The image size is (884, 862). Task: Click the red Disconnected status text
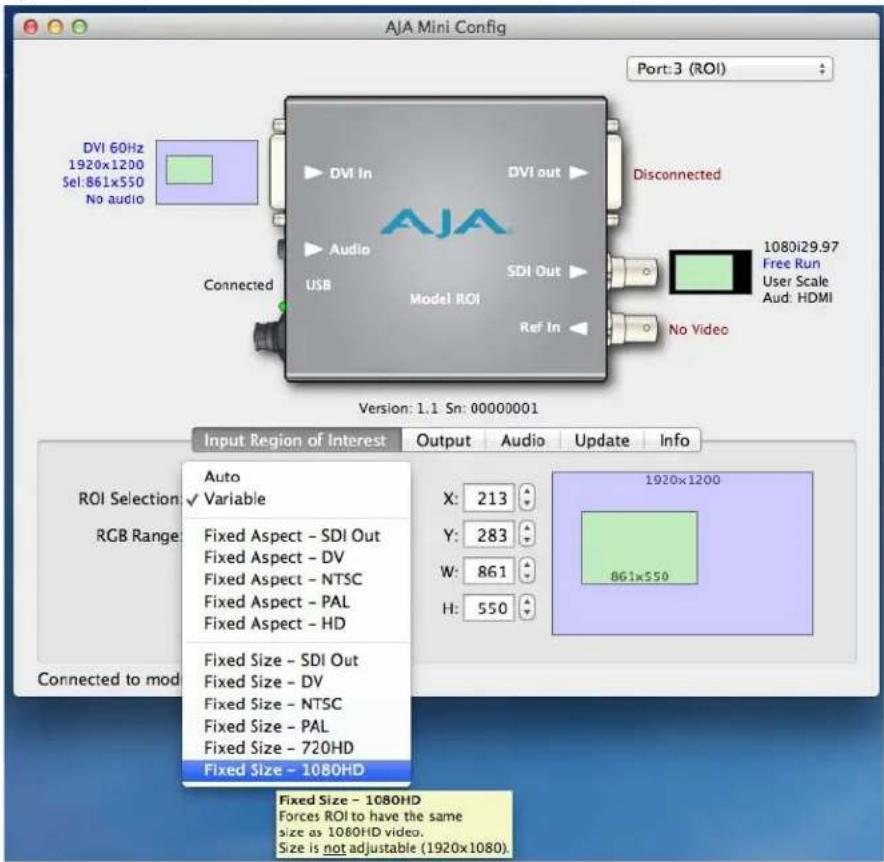677,174
